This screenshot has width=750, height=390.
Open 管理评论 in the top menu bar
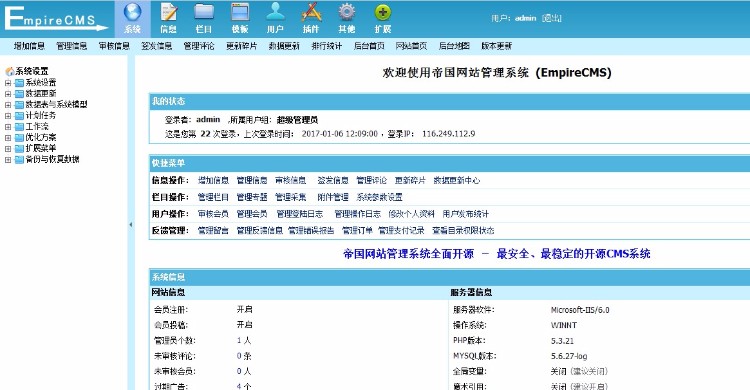[x=199, y=46]
